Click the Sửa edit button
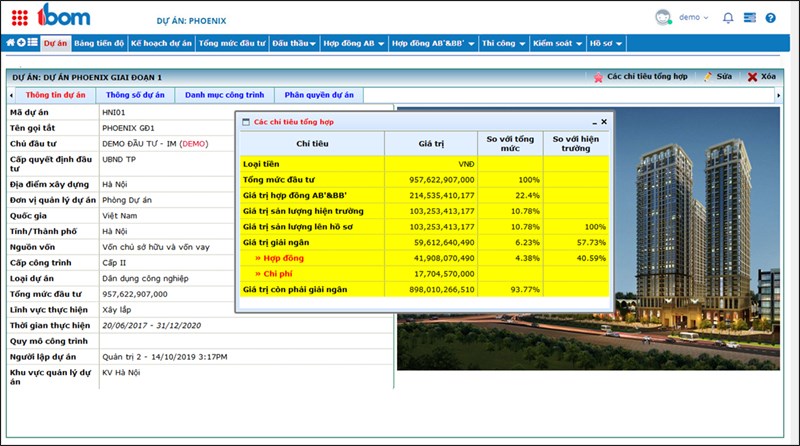This screenshot has height=446, width=800. click(718, 76)
